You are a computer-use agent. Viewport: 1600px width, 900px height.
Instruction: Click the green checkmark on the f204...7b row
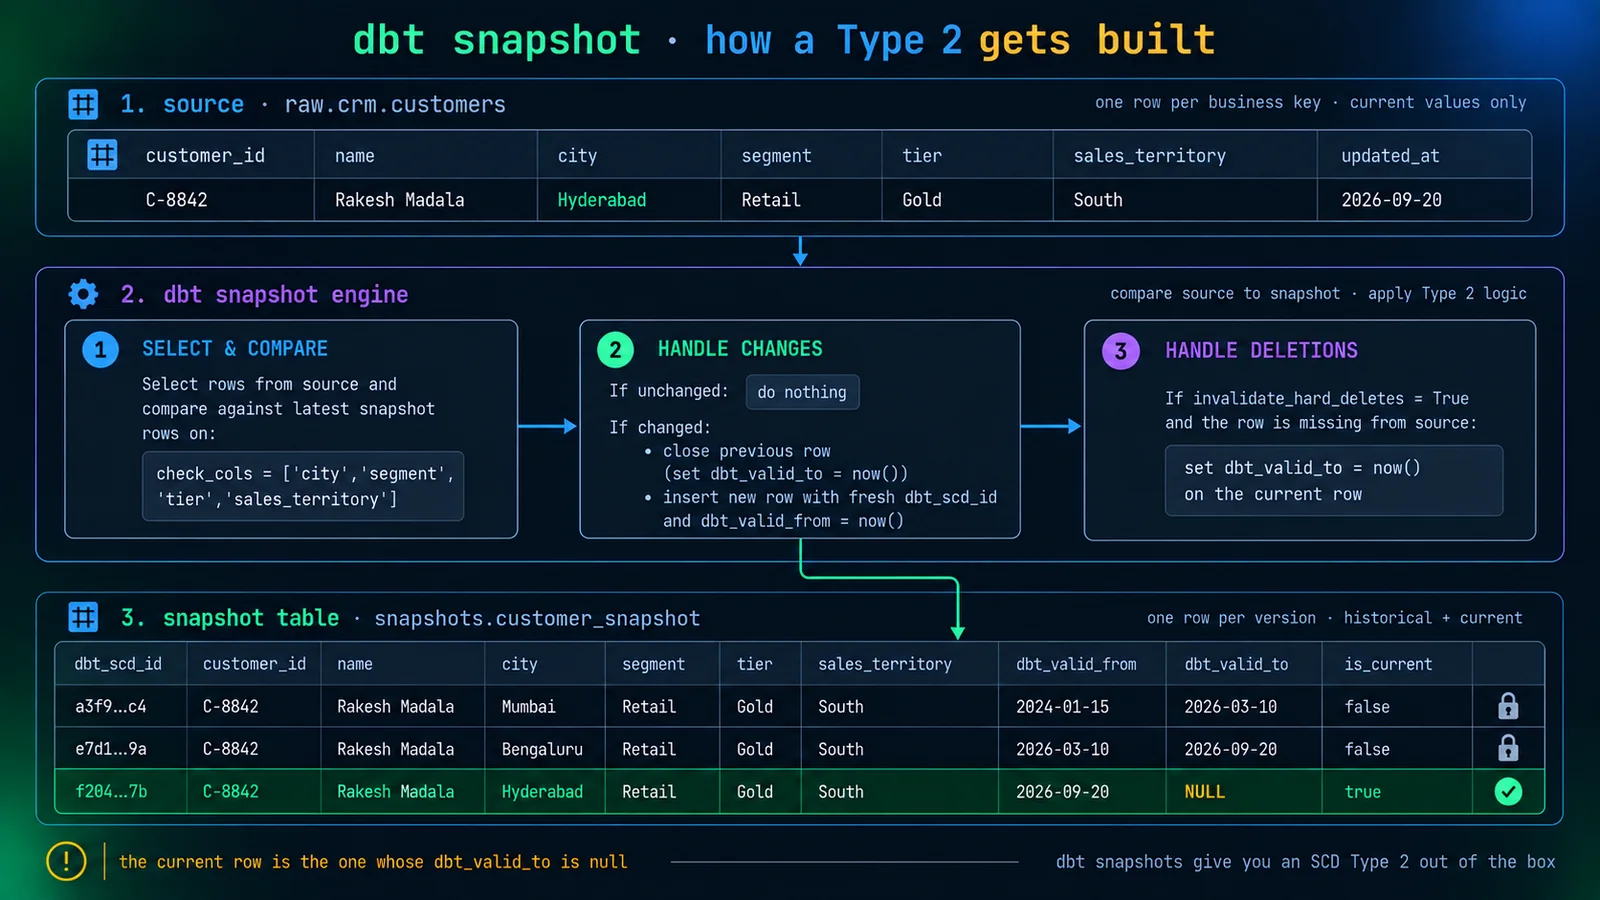[x=1508, y=791]
